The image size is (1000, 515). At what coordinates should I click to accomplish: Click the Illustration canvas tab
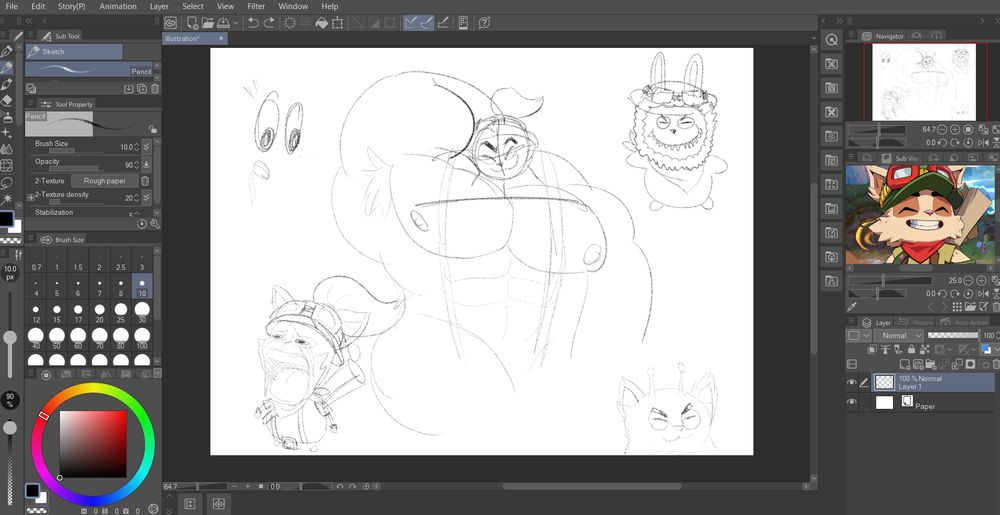point(195,39)
